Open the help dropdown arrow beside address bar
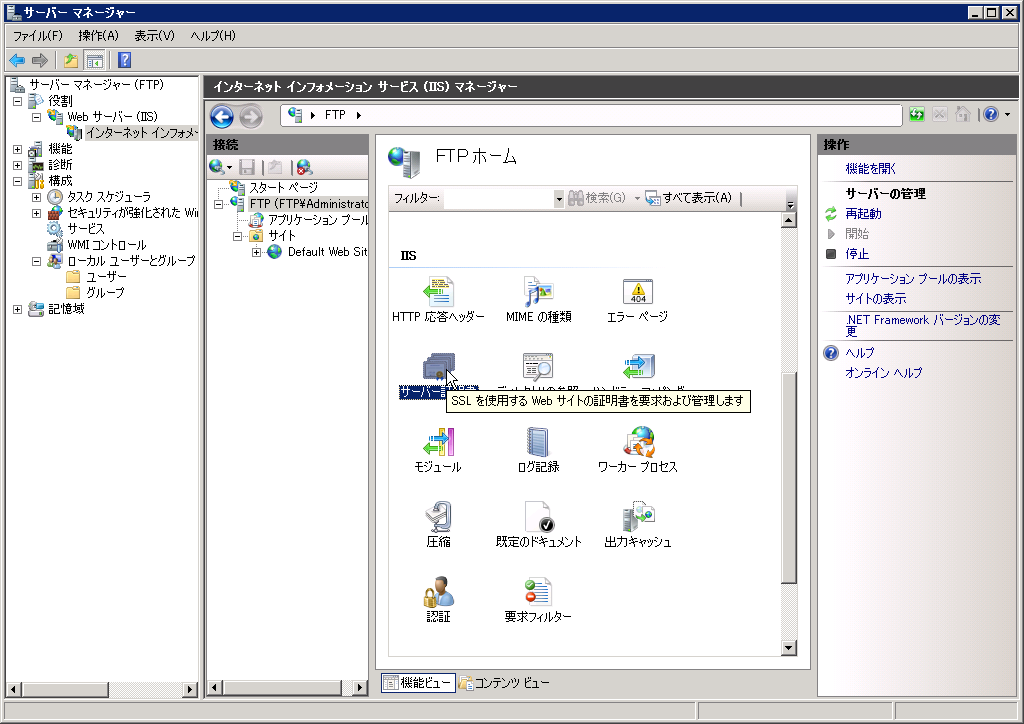 point(1008,115)
